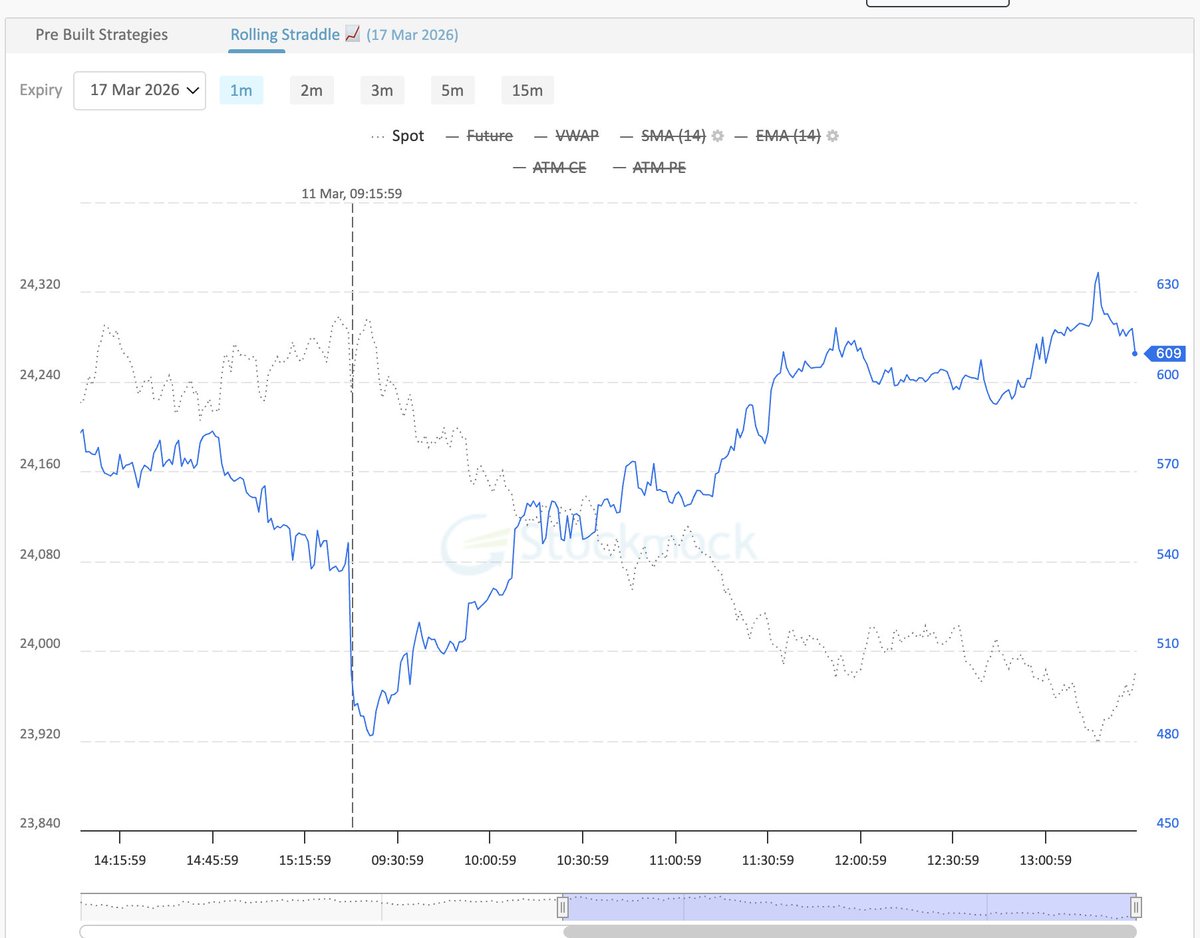Click the 09:30:59 time axis label
The height and width of the screenshot is (938, 1200).
[x=398, y=860]
